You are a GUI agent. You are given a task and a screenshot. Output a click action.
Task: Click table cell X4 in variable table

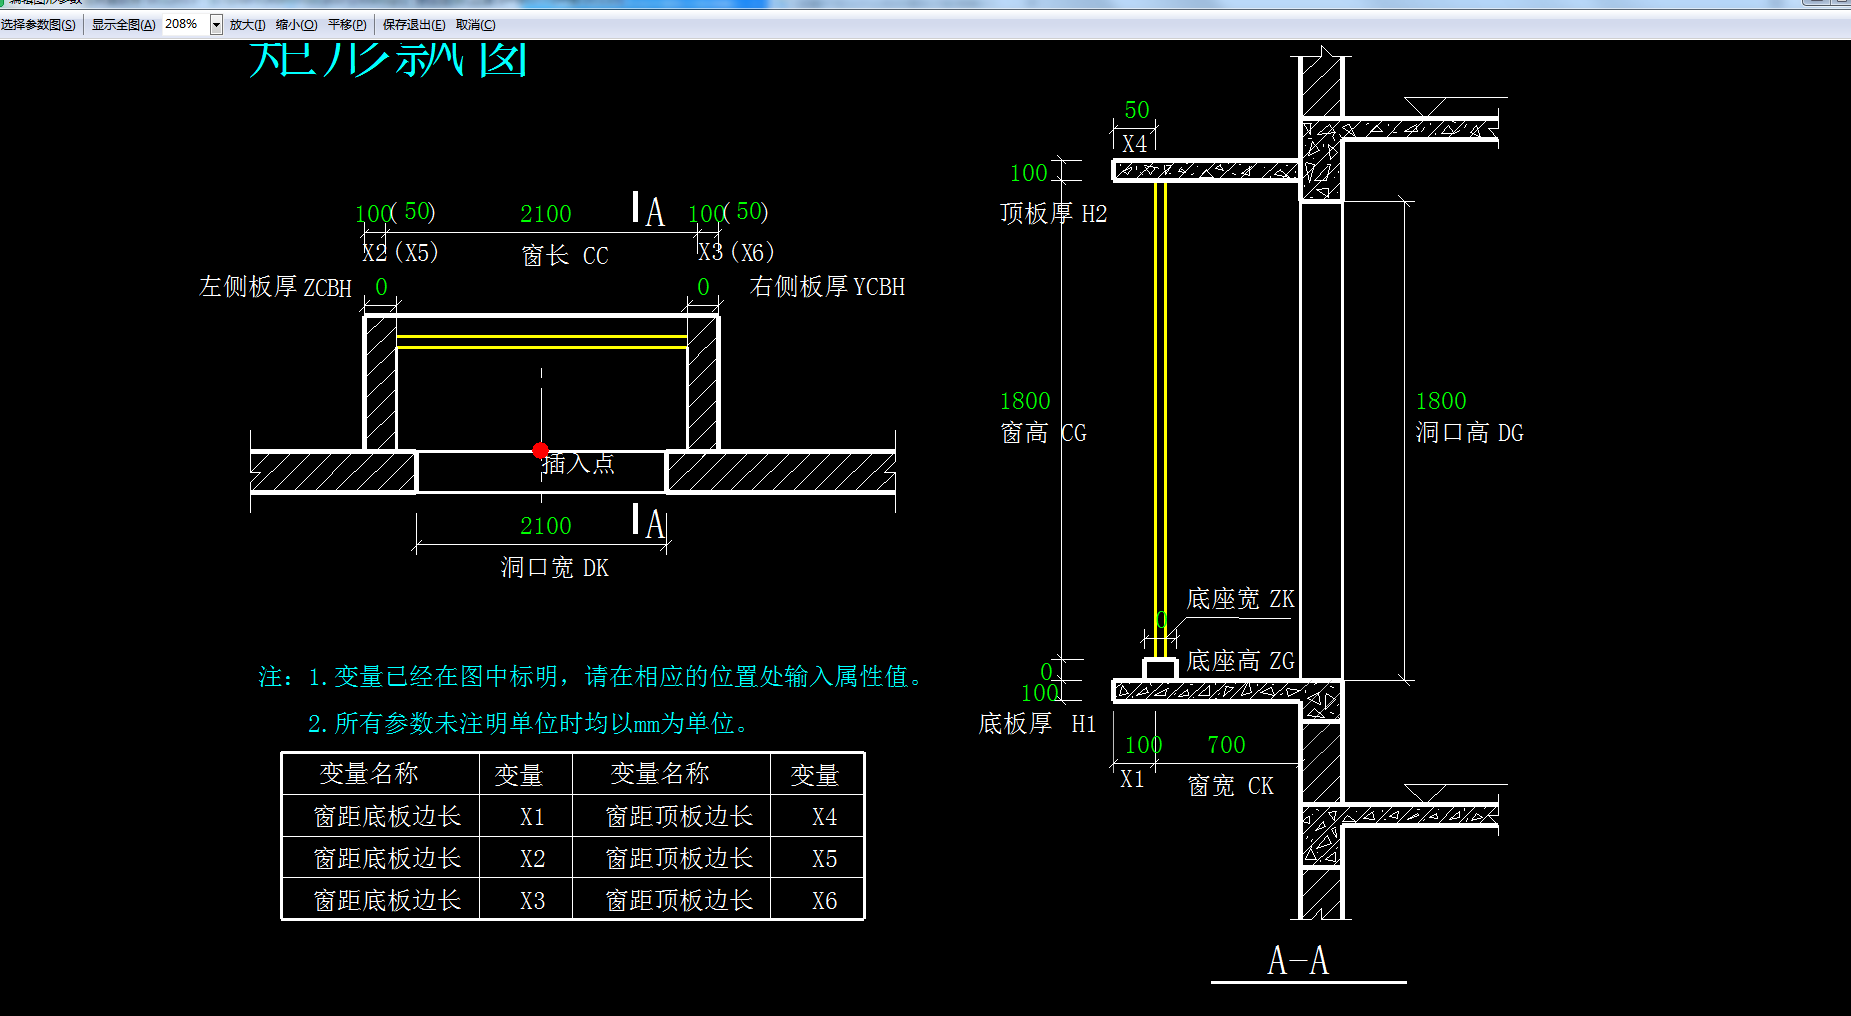824,817
